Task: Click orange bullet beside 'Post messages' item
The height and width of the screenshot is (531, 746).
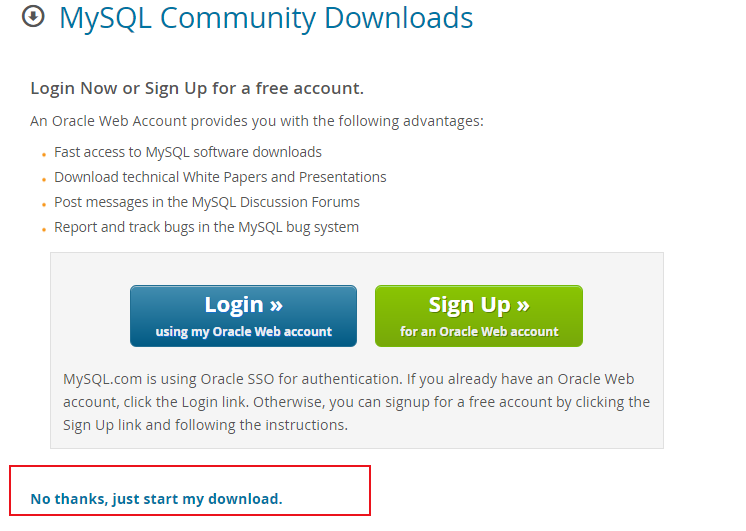Action: click(44, 204)
